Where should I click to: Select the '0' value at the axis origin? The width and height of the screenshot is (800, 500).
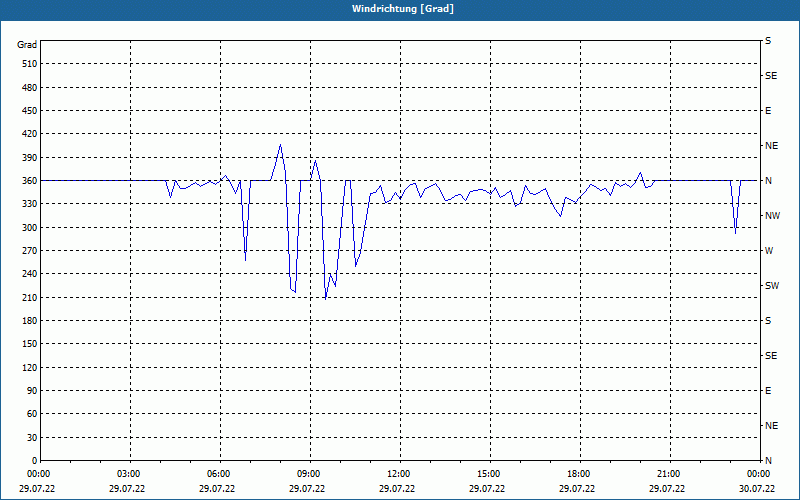[35, 461]
